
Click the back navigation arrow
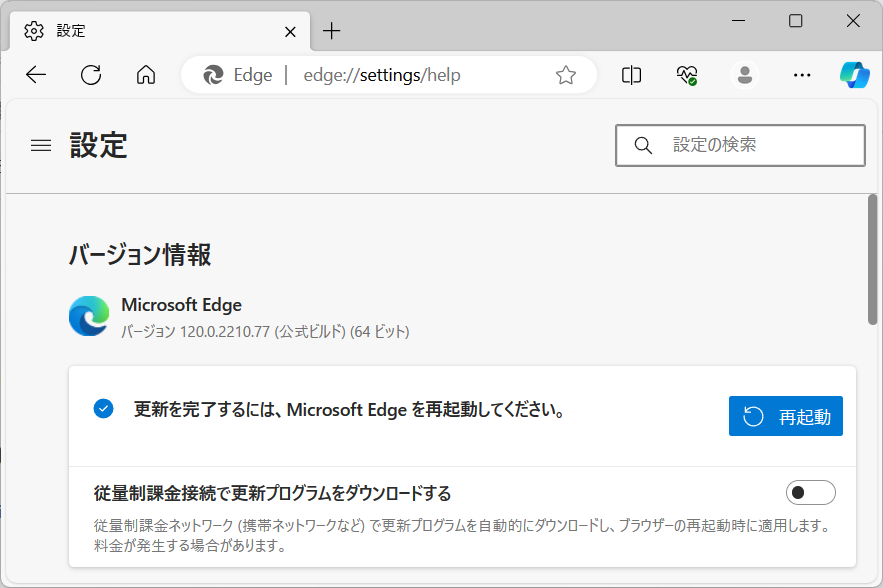[x=36, y=74]
